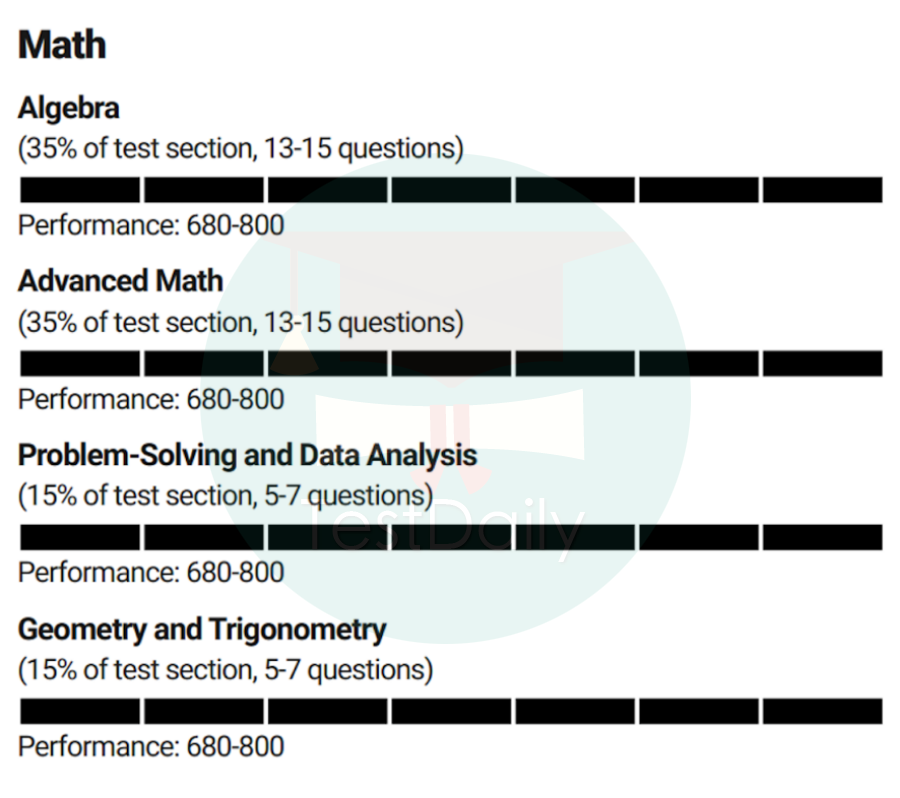Click first segment of Geometry performance bar
The width and height of the screenshot is (900, 798).
tap(80, 711)
